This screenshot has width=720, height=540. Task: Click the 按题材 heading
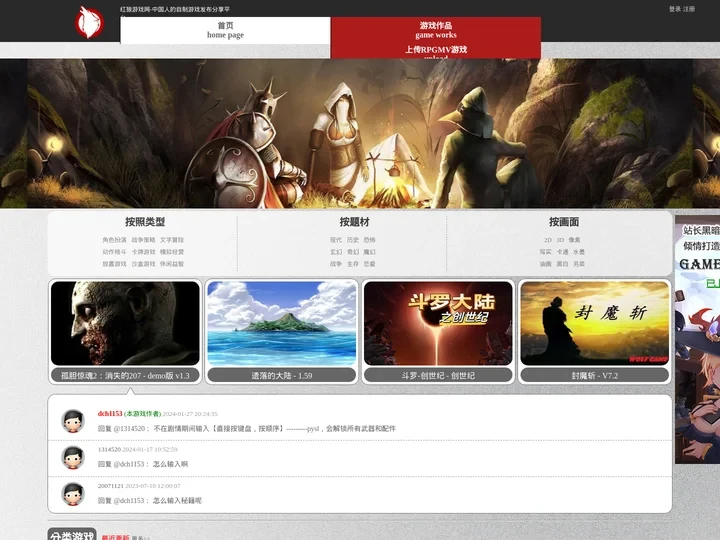tap(354, 222)
